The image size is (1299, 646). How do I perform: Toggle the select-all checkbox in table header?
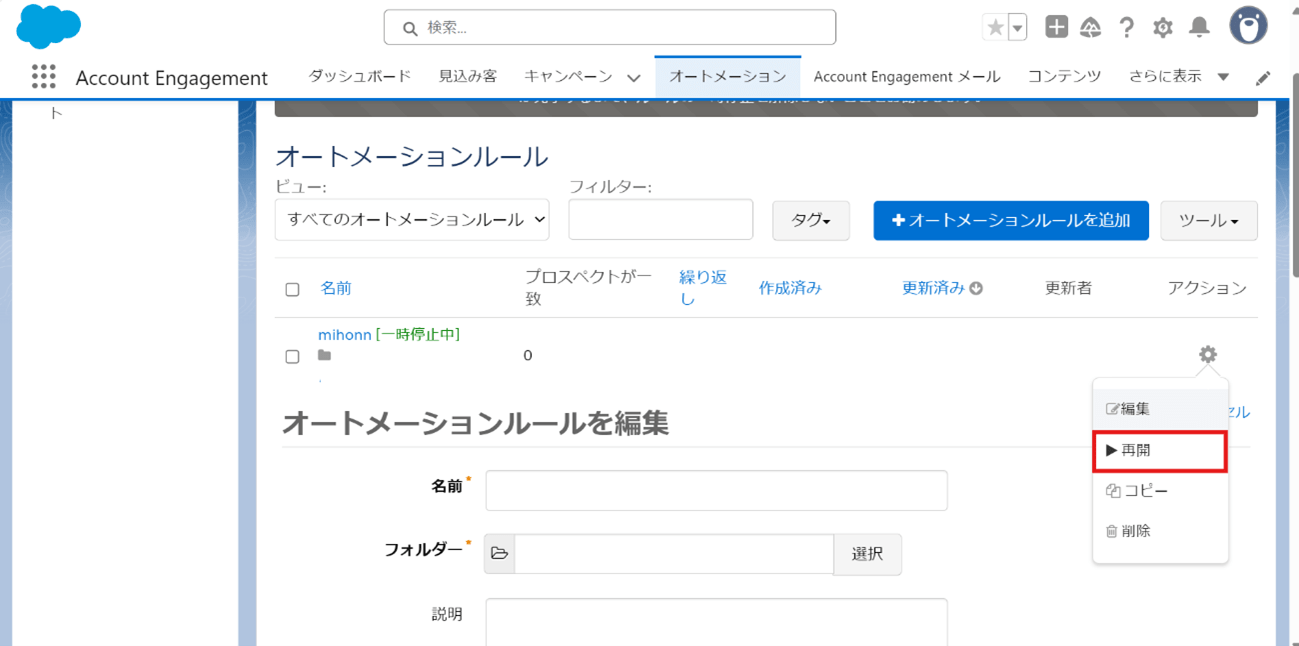click(x=292, y=289)
